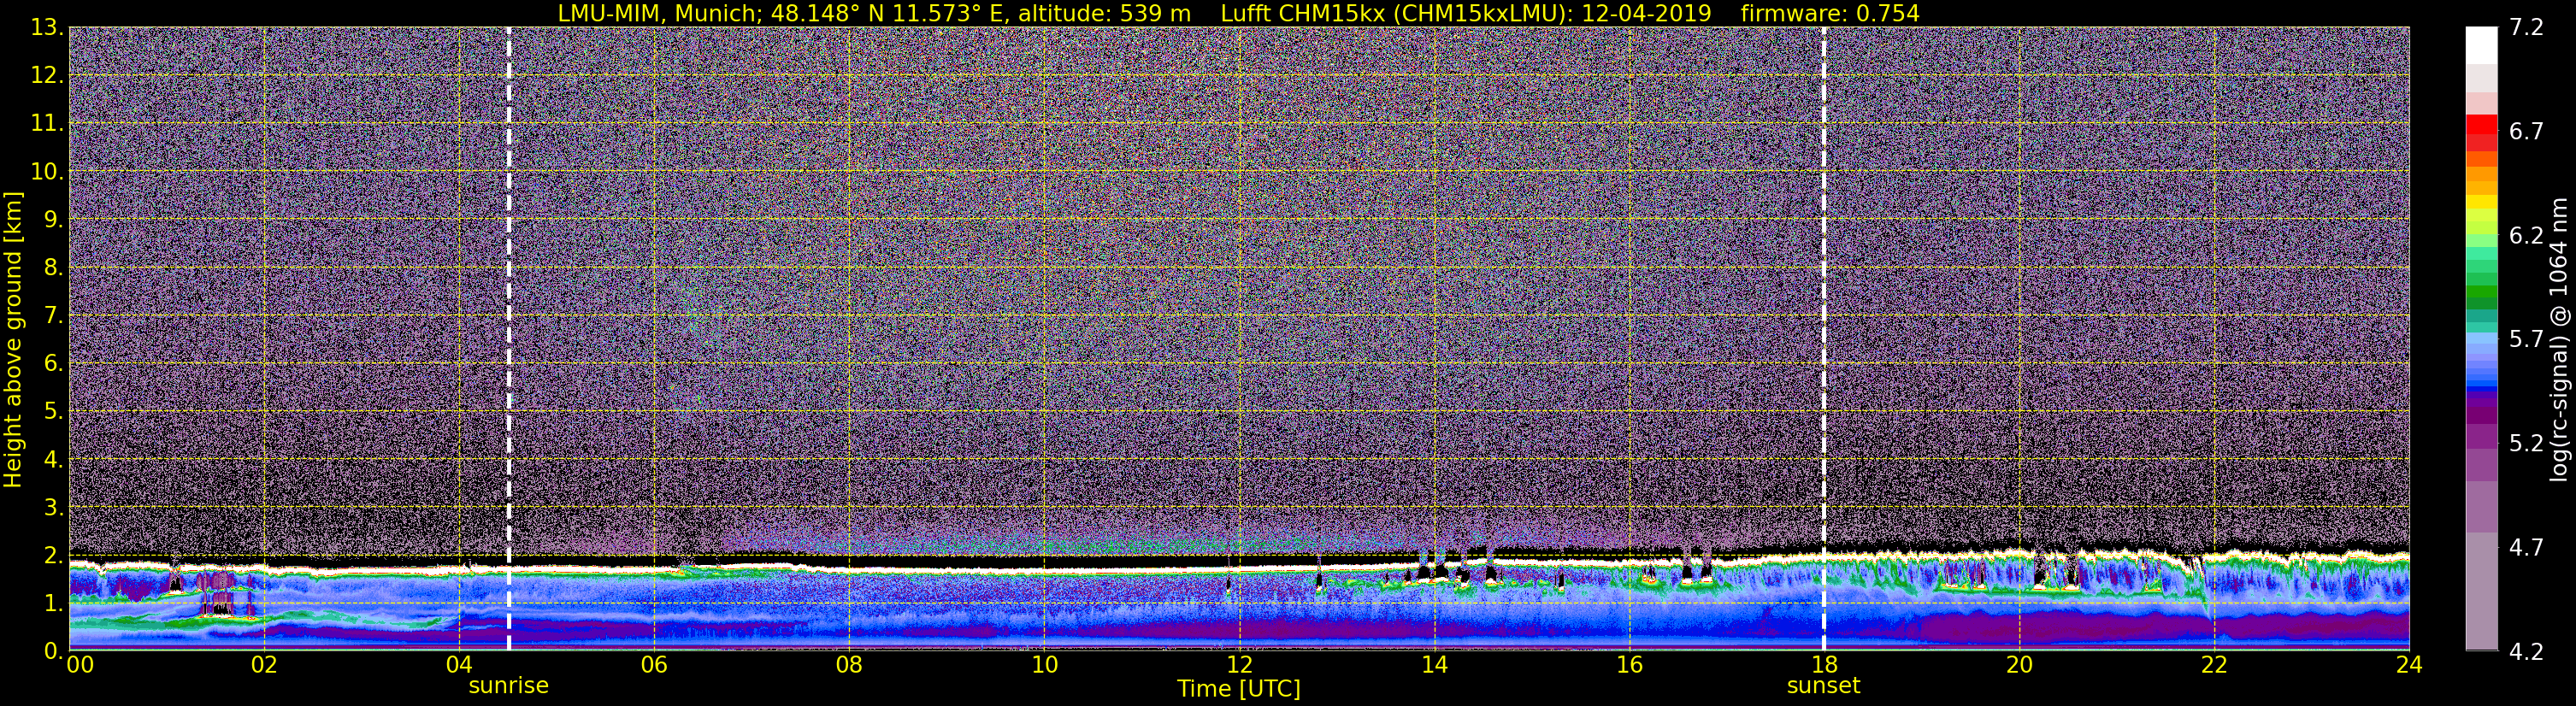Click the colorbar tick label '5.7'

click(x=2526, y=339)
